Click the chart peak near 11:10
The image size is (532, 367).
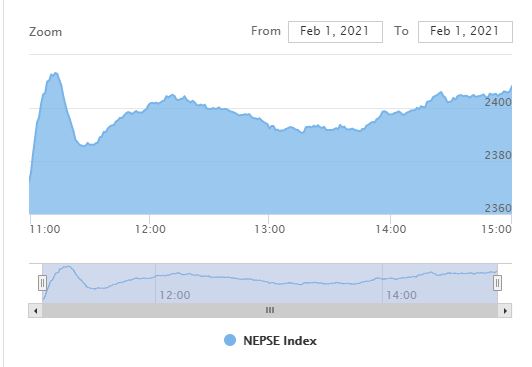[54, 74]
